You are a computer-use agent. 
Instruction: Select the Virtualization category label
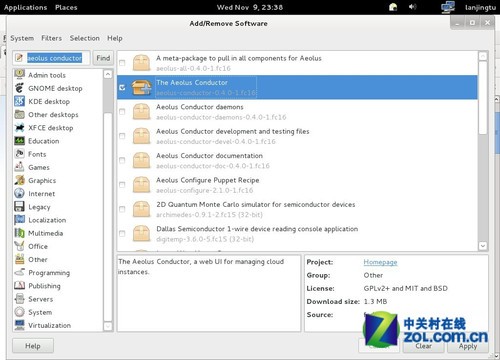49,325
